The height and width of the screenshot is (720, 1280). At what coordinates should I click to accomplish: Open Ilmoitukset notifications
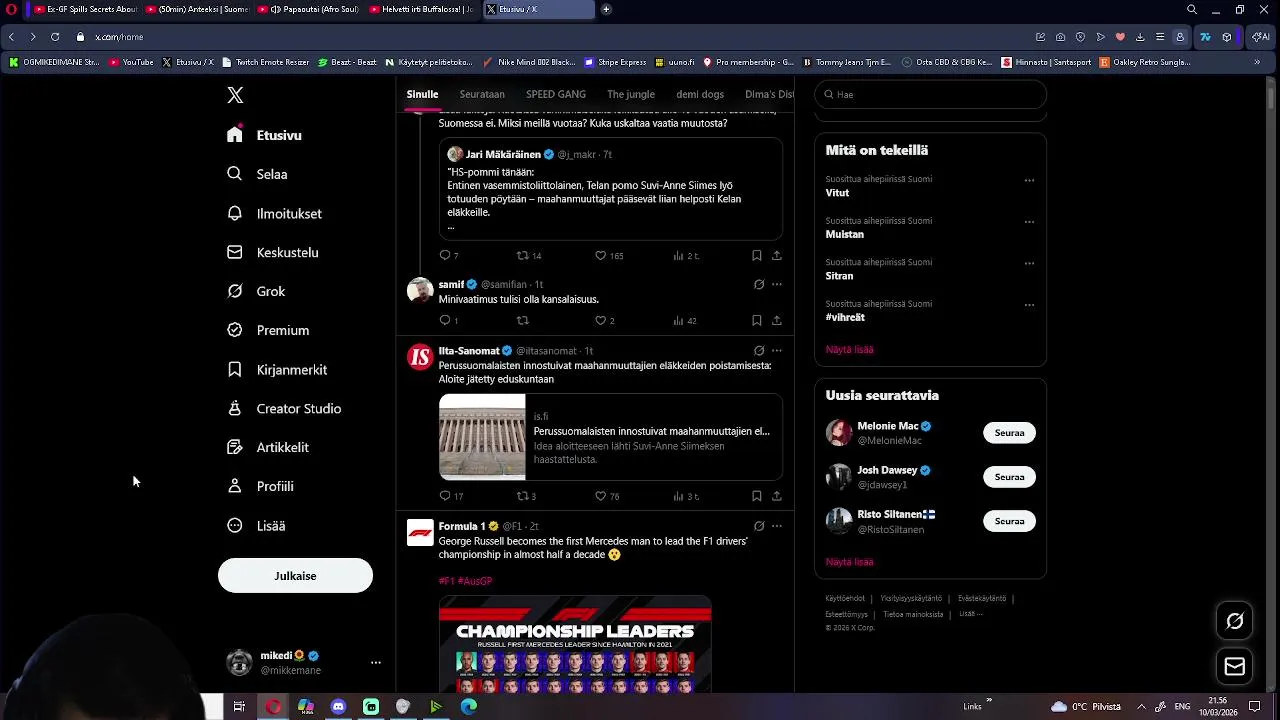click(274, 213)
